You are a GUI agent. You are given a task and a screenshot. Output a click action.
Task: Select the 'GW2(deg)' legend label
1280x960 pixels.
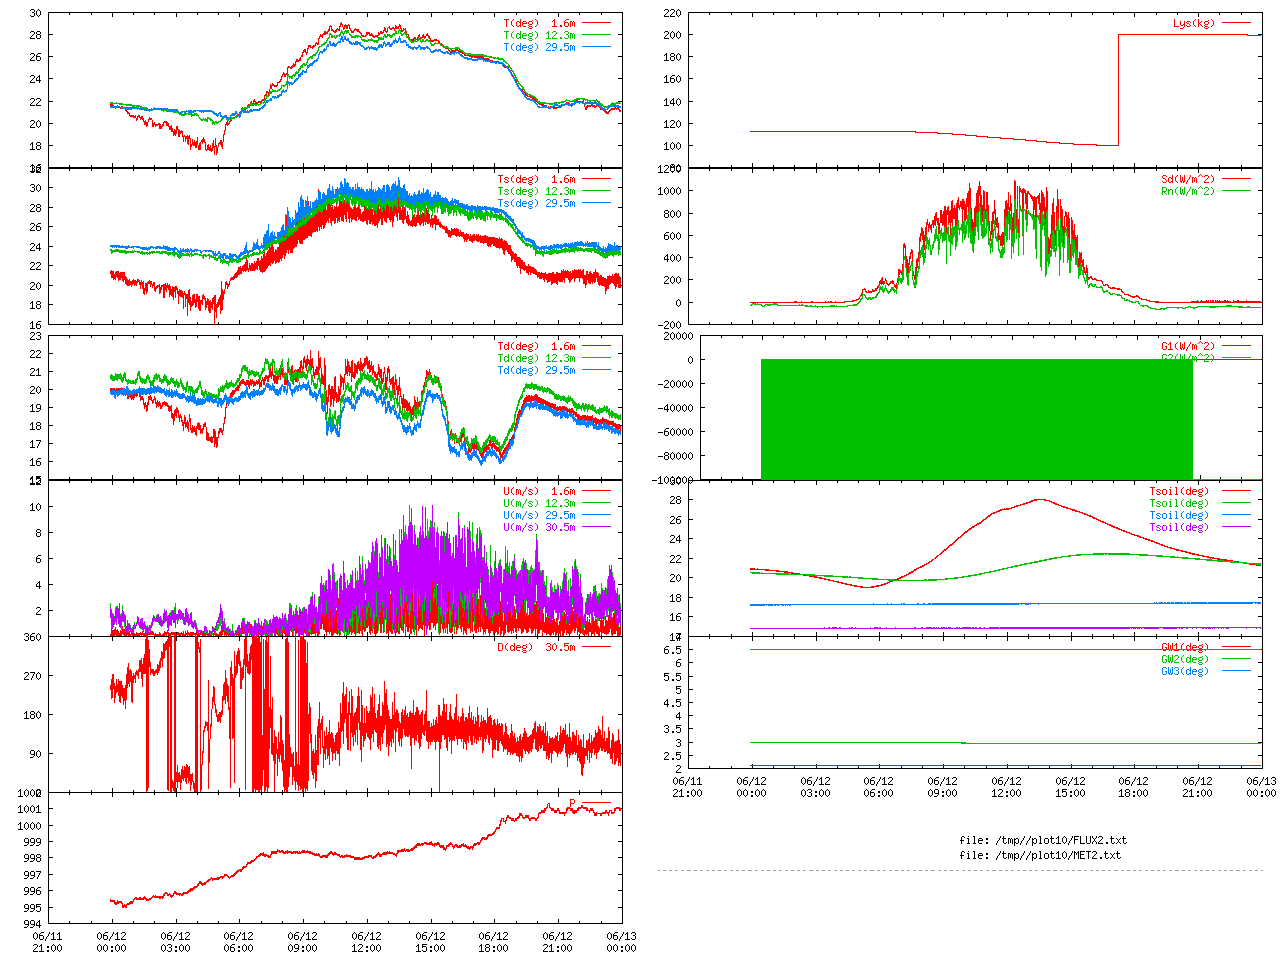[1185, 659]
